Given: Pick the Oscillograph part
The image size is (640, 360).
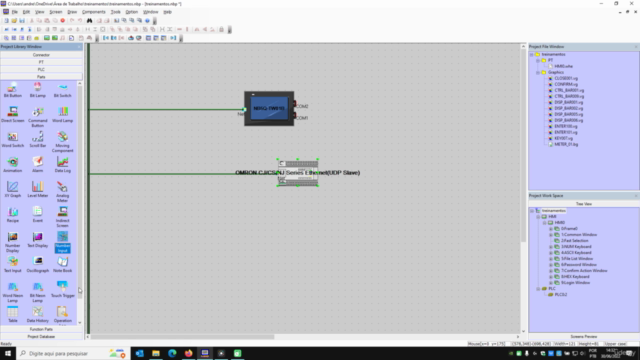Looking at the screenshot, I should (x=38, y=265).
